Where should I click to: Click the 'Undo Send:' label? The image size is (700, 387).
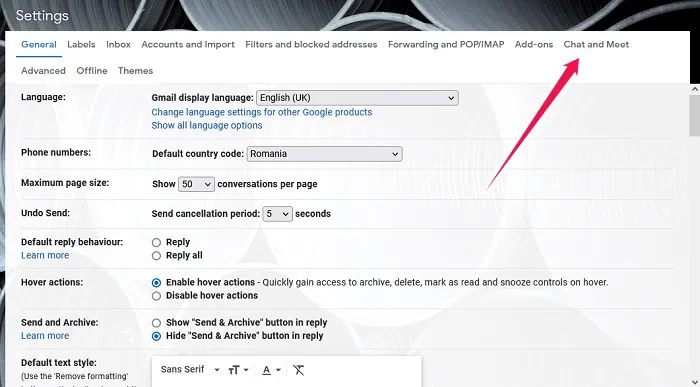(x=46, y=213)
